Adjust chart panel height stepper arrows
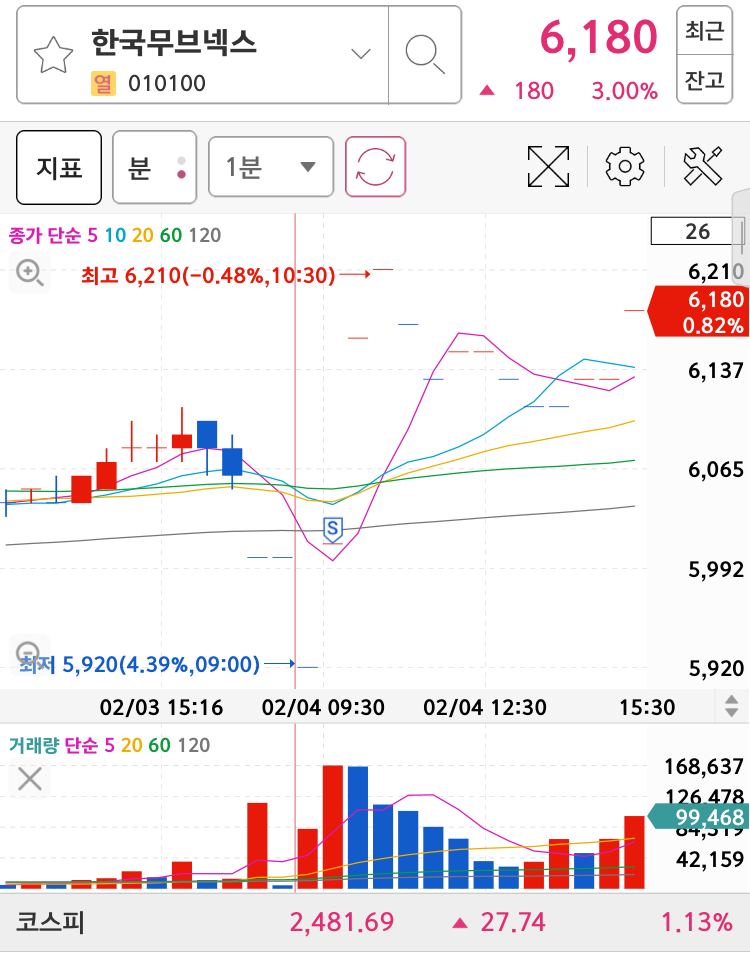Screen dimensions: 750x958 tap(731, 706)
